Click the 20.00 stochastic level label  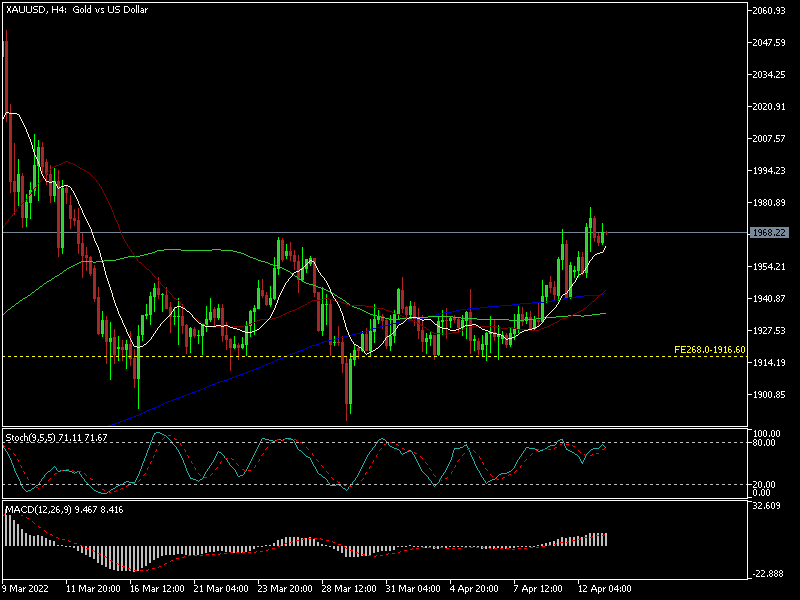click(x=766, y=484)
